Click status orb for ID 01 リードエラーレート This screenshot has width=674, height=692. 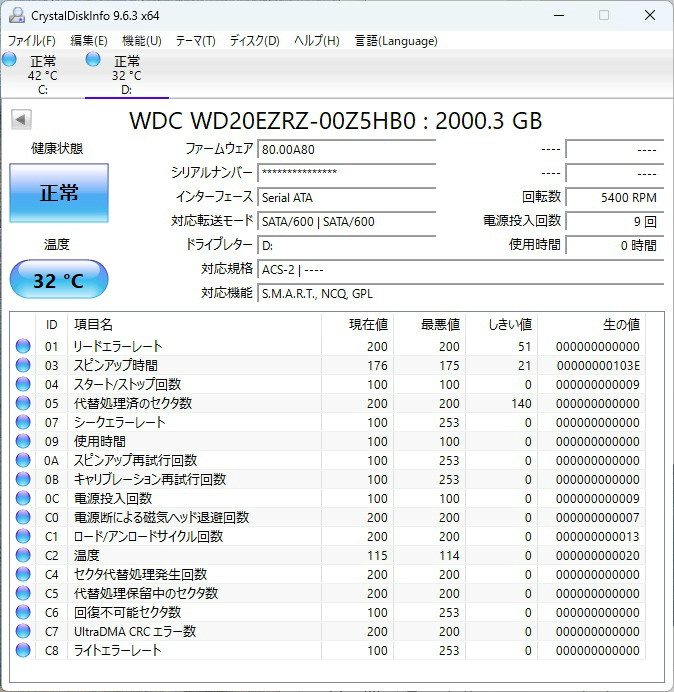click(23, 346)
